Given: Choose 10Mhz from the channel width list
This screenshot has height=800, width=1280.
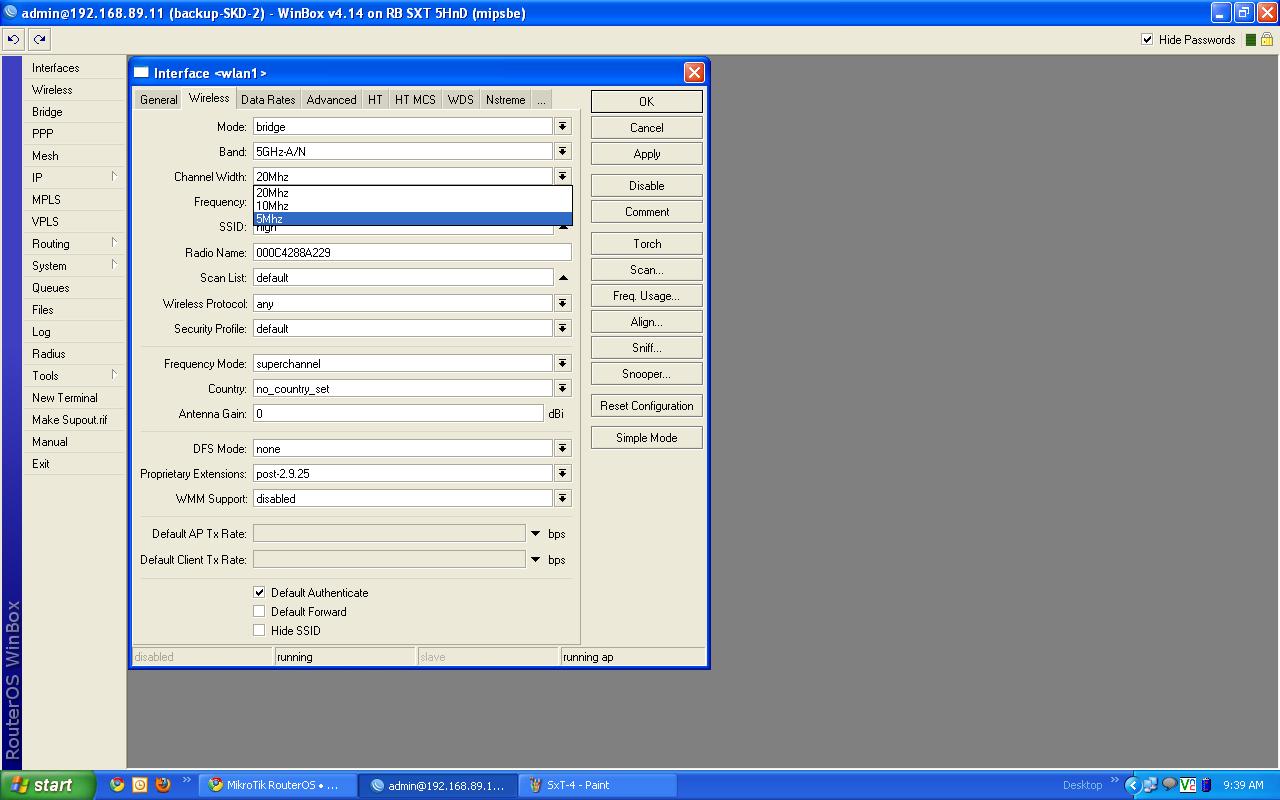Looking at the screenshot, I should point(412,206).
